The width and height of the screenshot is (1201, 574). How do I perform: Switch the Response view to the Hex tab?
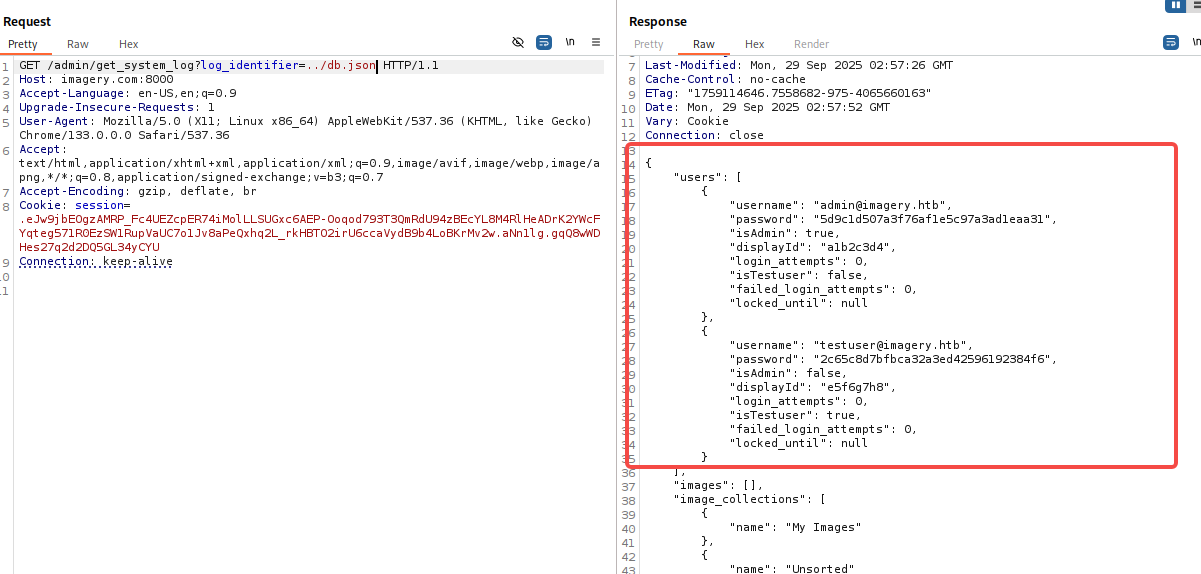(x=755, y=44)
